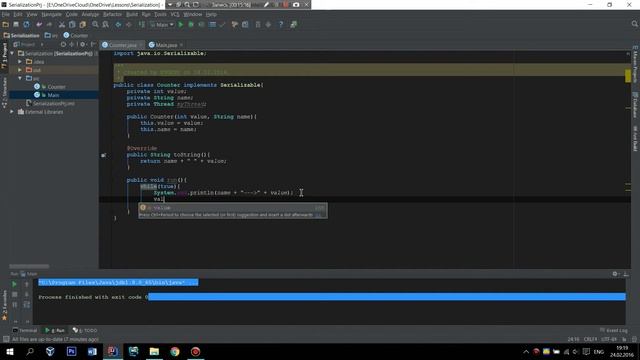Click the tool window toggle in status bar corner
Screen dimensions: 640x360
point(6,339)
